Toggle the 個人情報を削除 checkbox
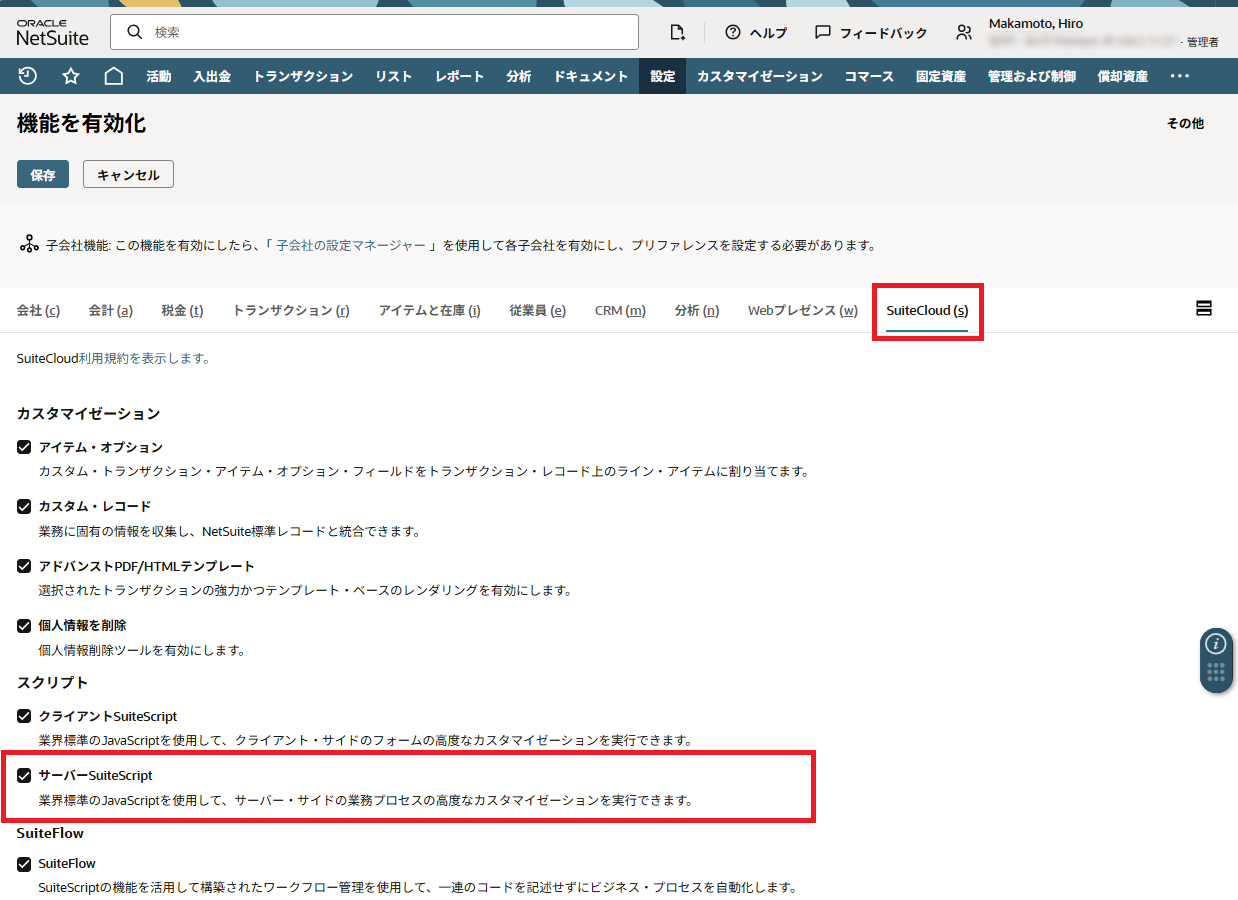This screenshot has width=1238, height=900. [25, 625]
